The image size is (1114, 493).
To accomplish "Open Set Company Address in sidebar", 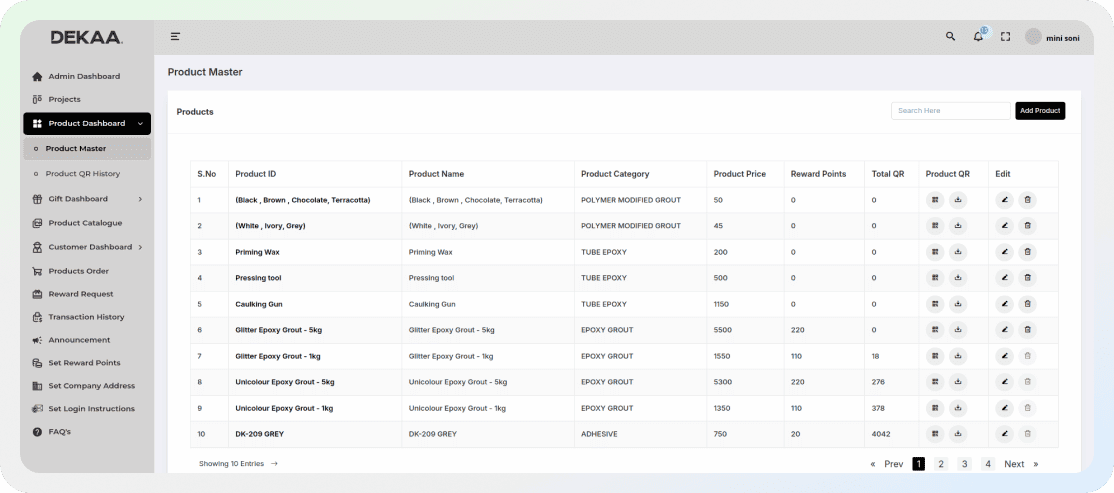I will (84, 386).
